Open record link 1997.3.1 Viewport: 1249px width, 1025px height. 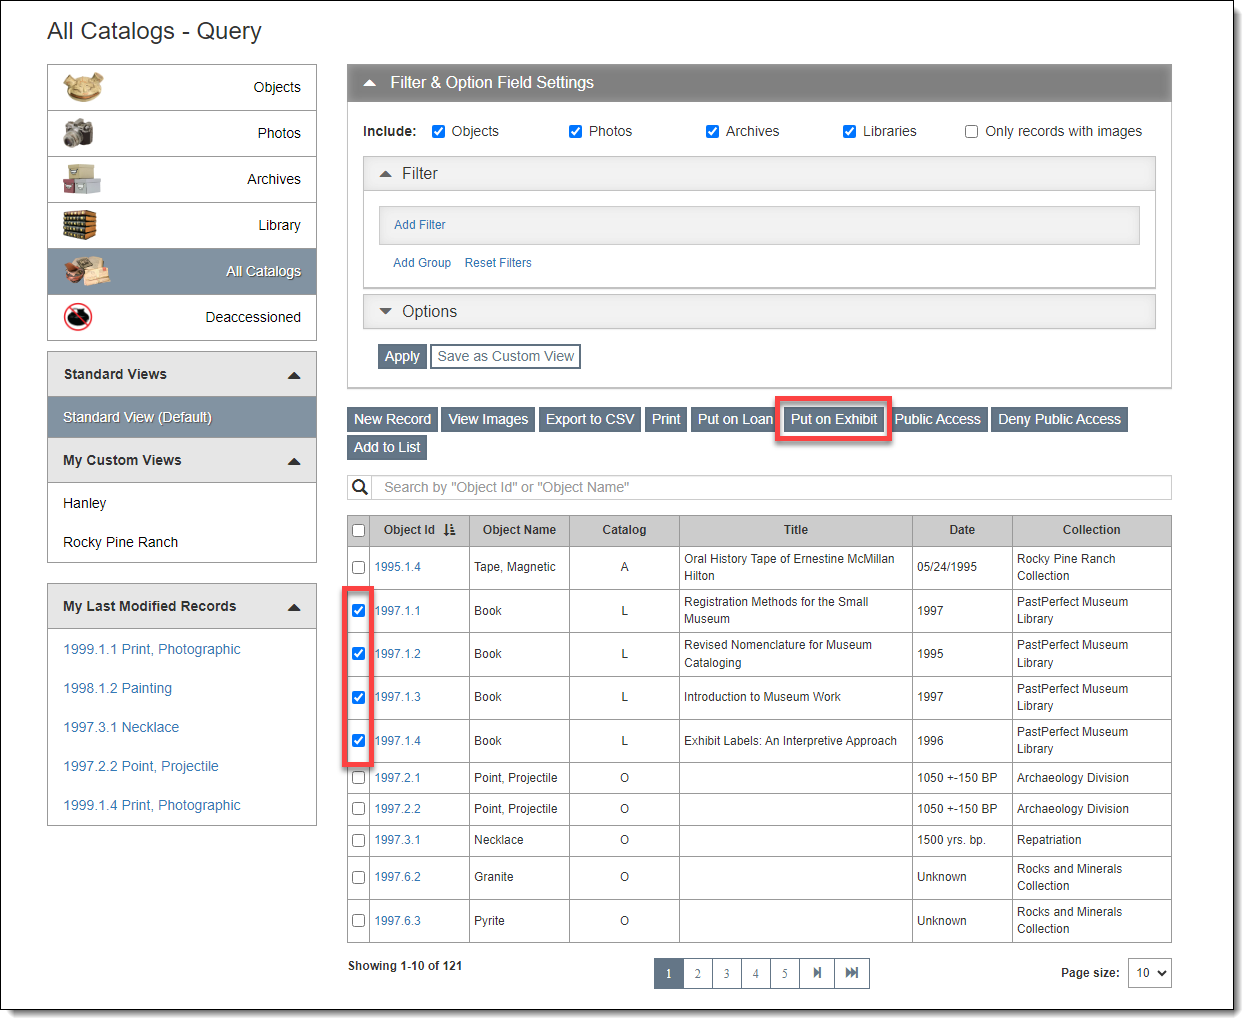coord(397,840)
